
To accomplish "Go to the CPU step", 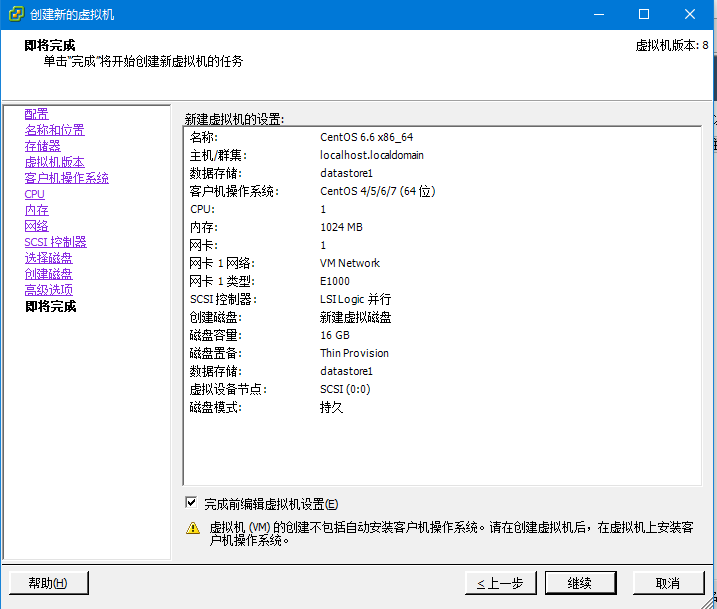I will point(34,194).
